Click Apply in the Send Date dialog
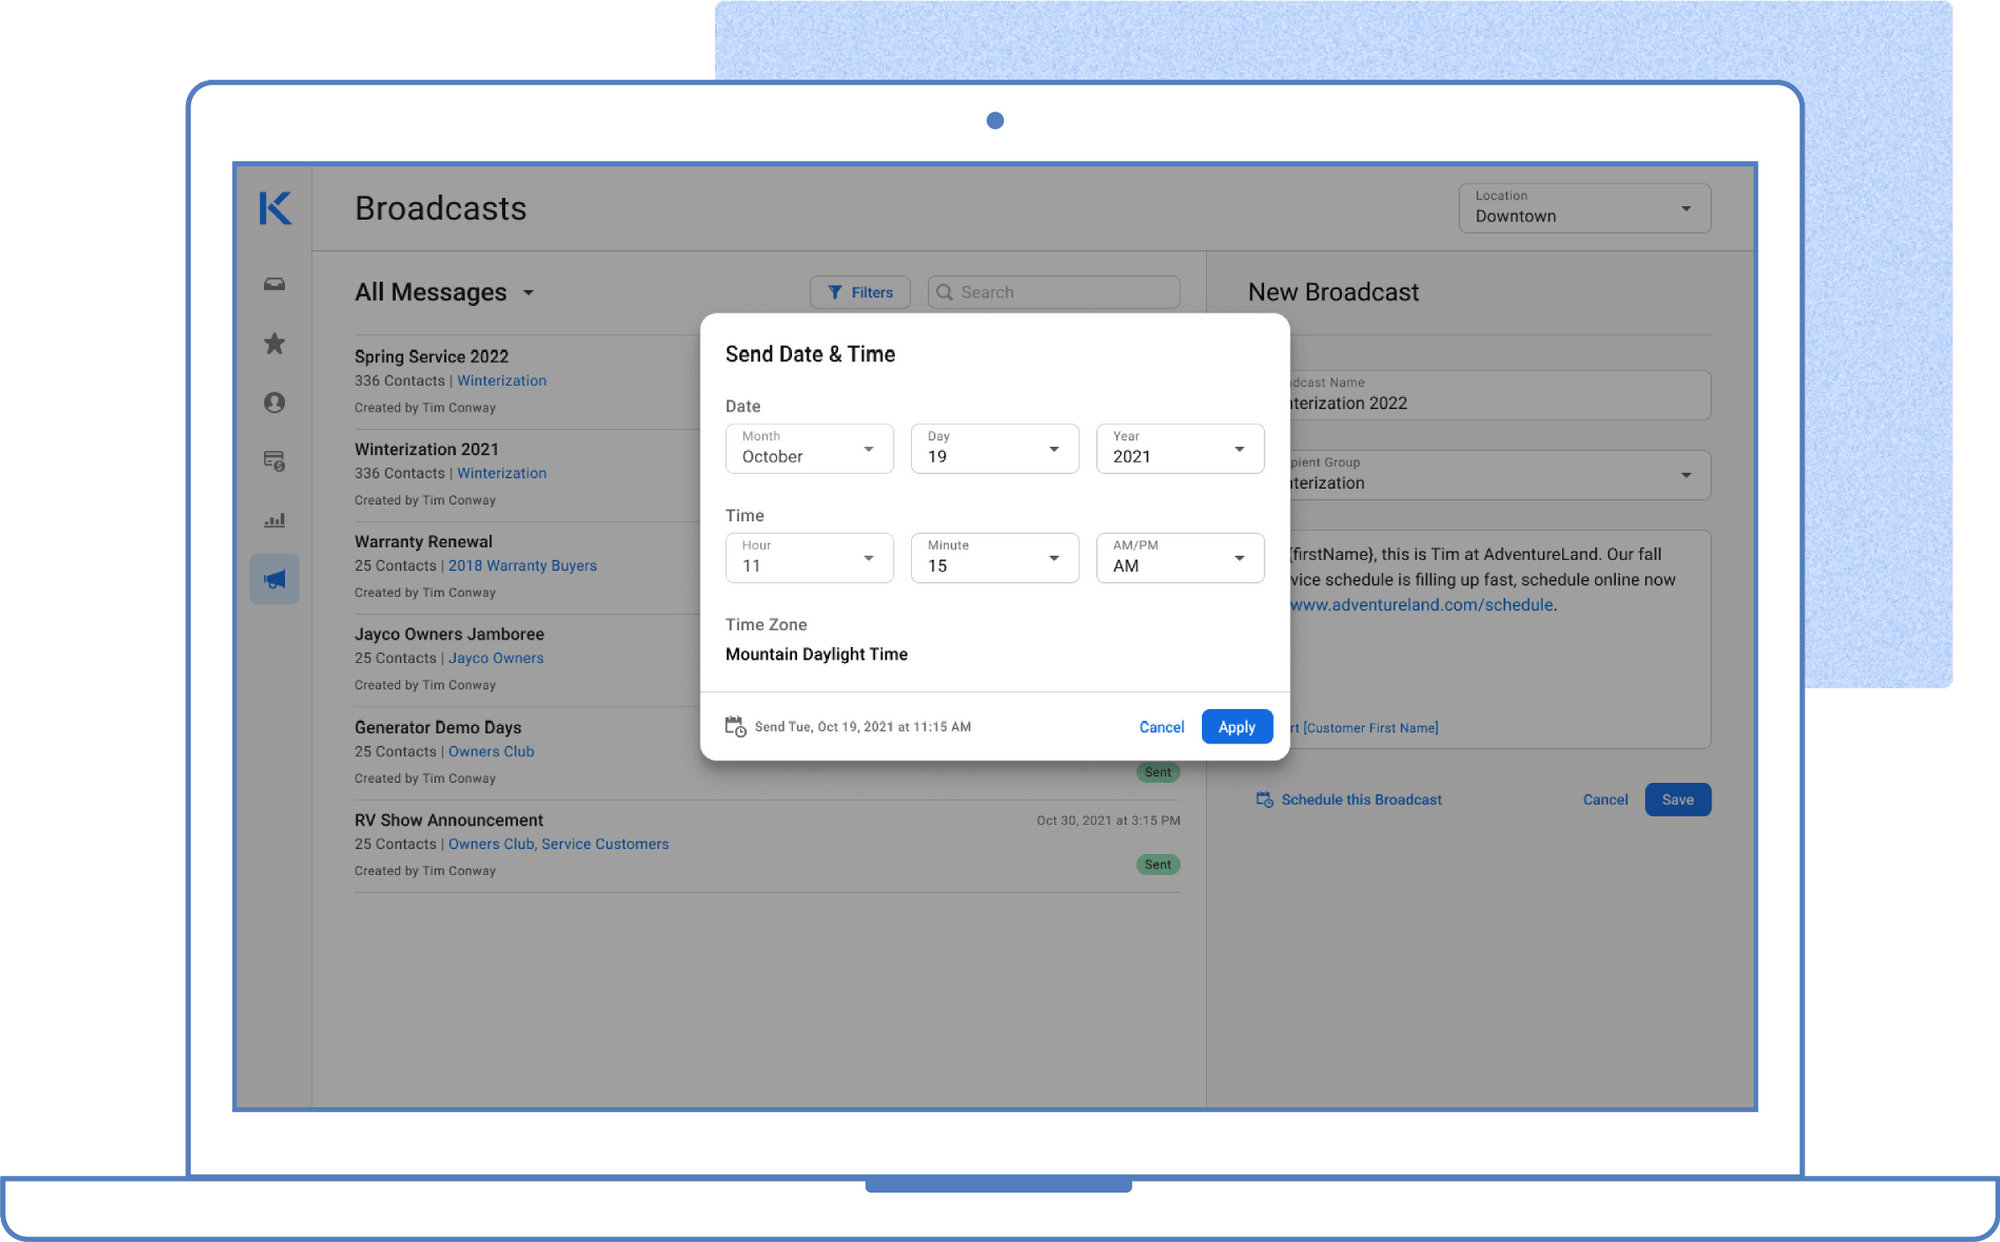This screenshot has height=1242, width=2000. click(x=1236, y=726)
